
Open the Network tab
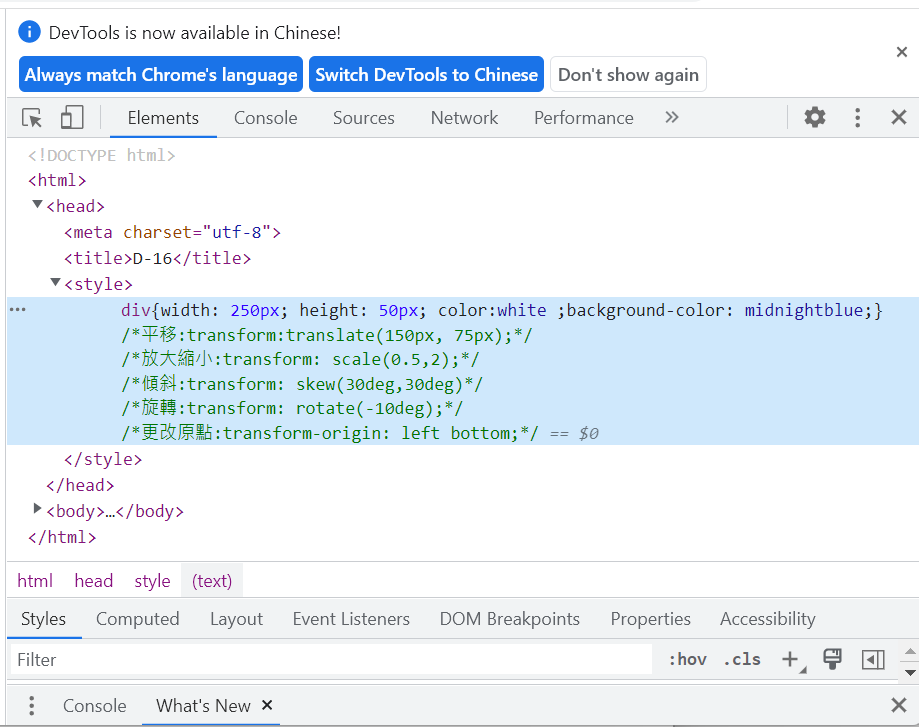[464, 118]
